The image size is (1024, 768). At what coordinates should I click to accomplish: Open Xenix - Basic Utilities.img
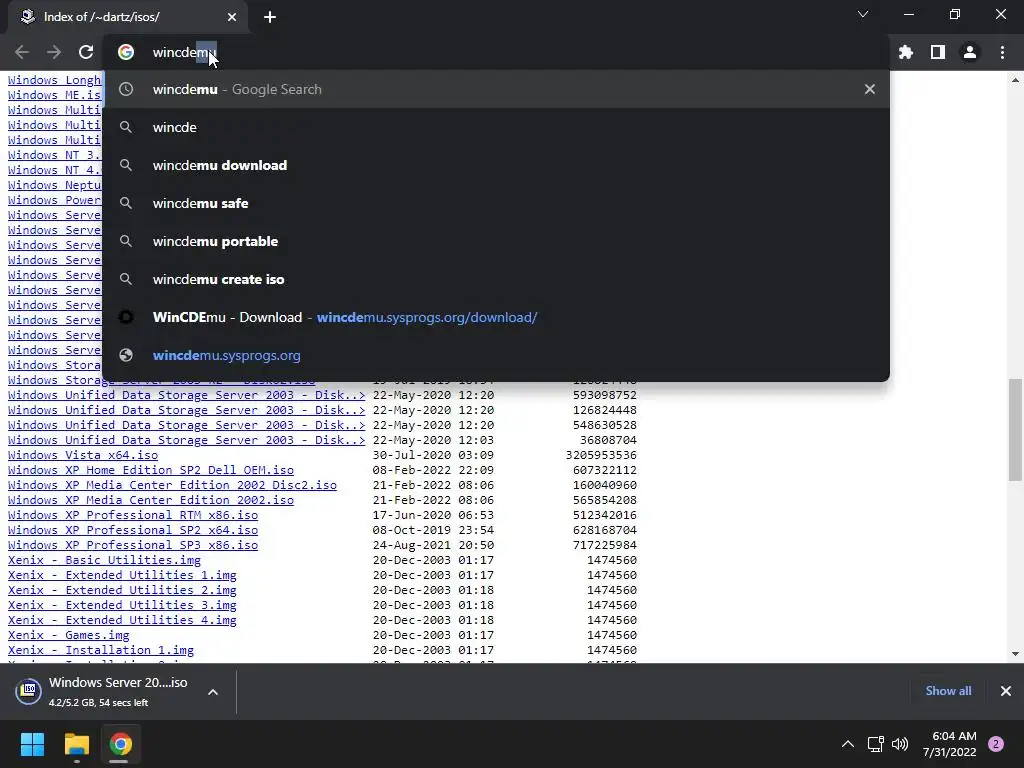pyautogui.click(x=104, y=560)
